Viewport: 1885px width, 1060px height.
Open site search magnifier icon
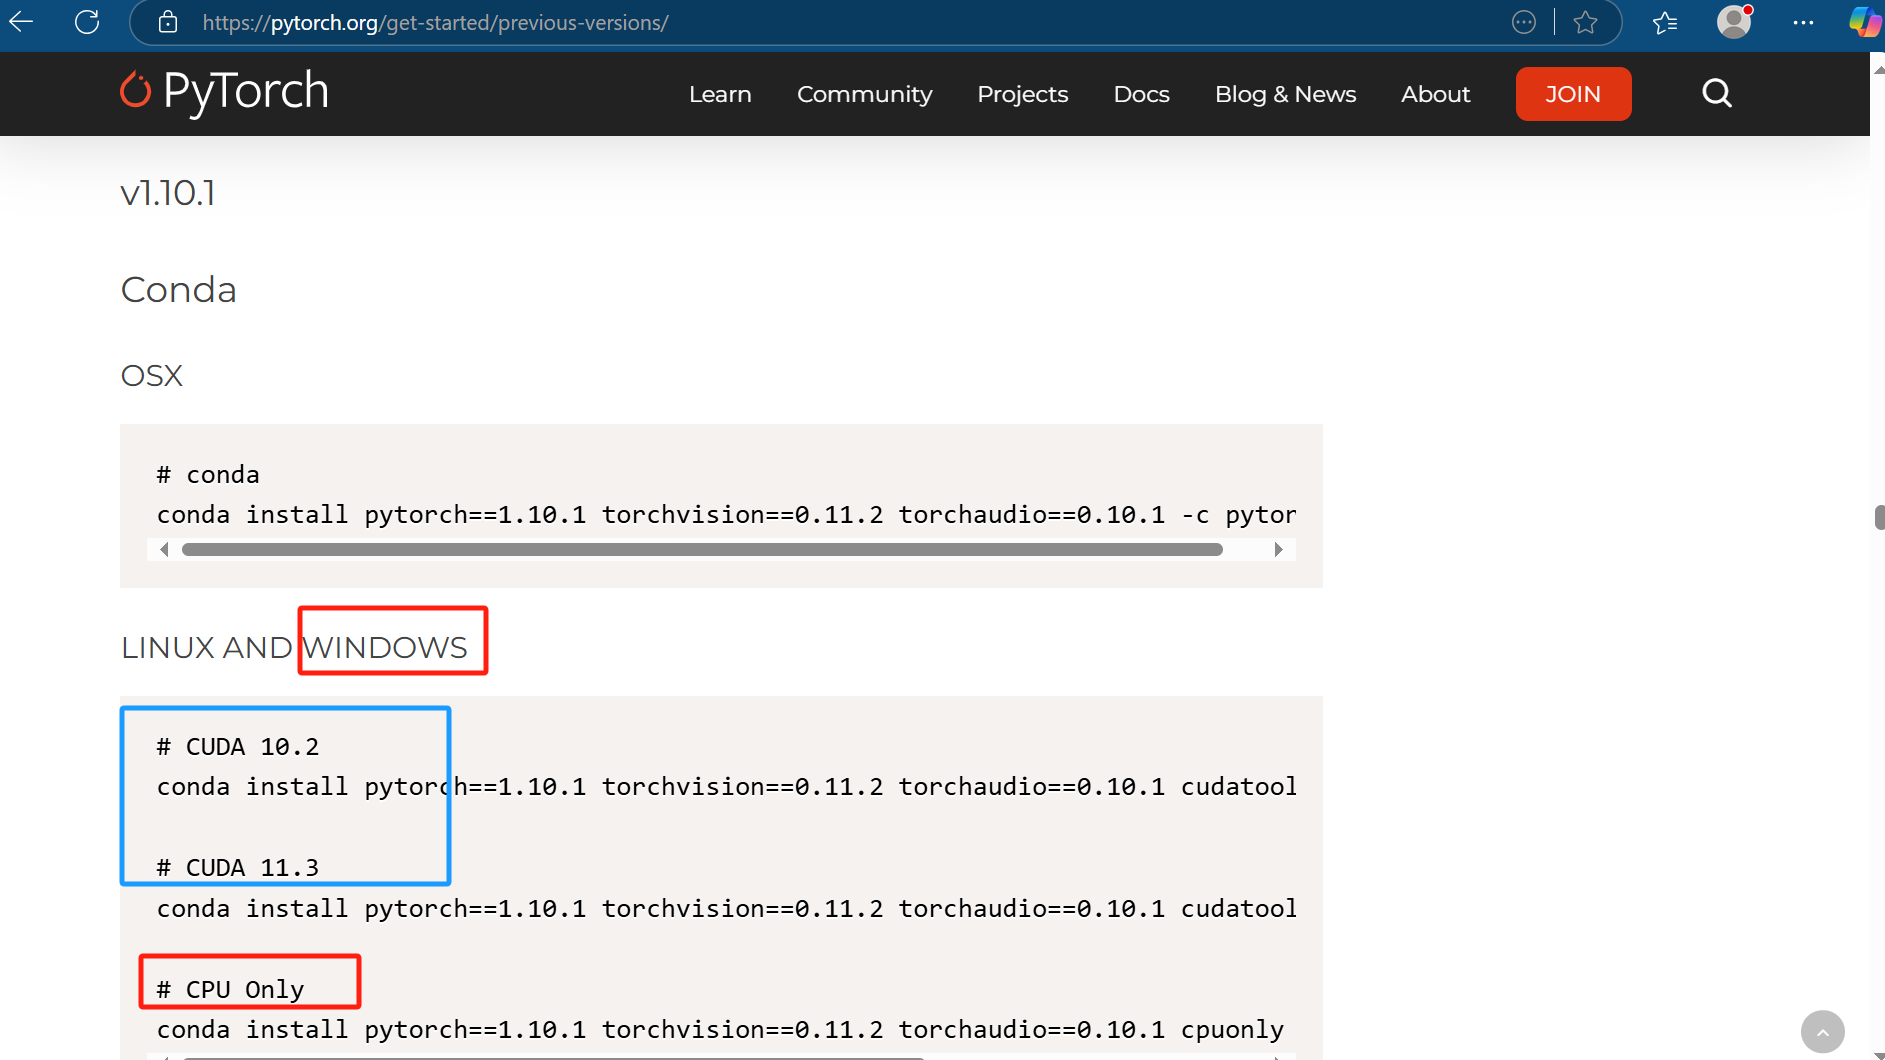(x=1717, y=93)
